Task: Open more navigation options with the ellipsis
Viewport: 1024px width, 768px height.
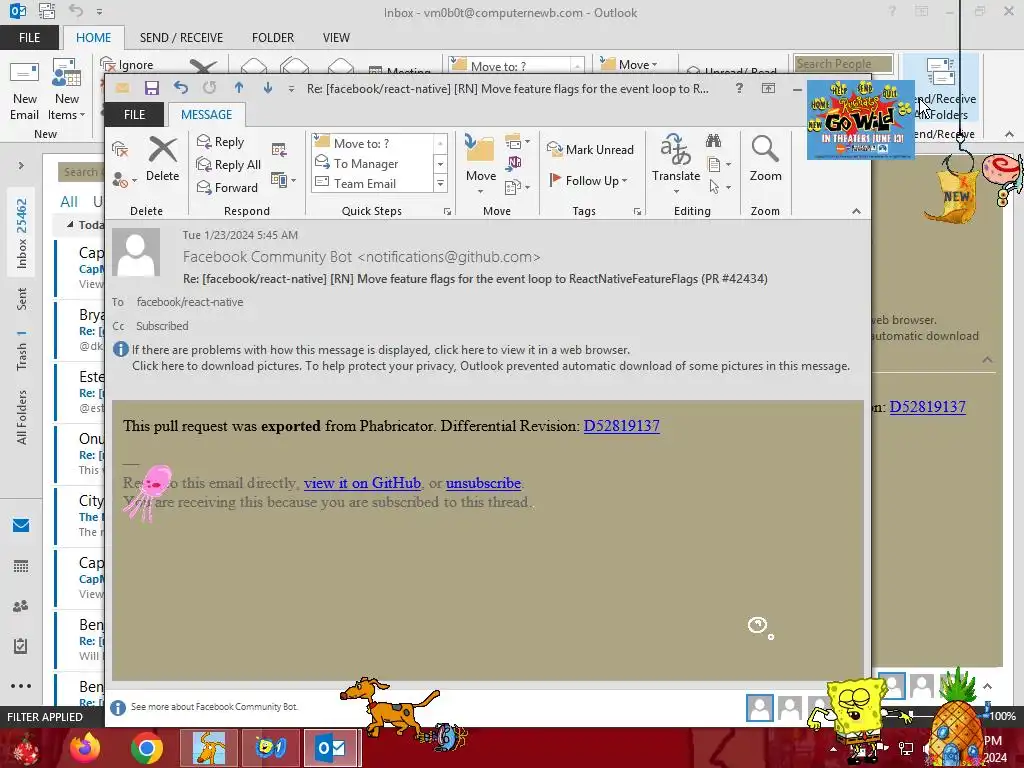Action: click(x=21, y=686)
